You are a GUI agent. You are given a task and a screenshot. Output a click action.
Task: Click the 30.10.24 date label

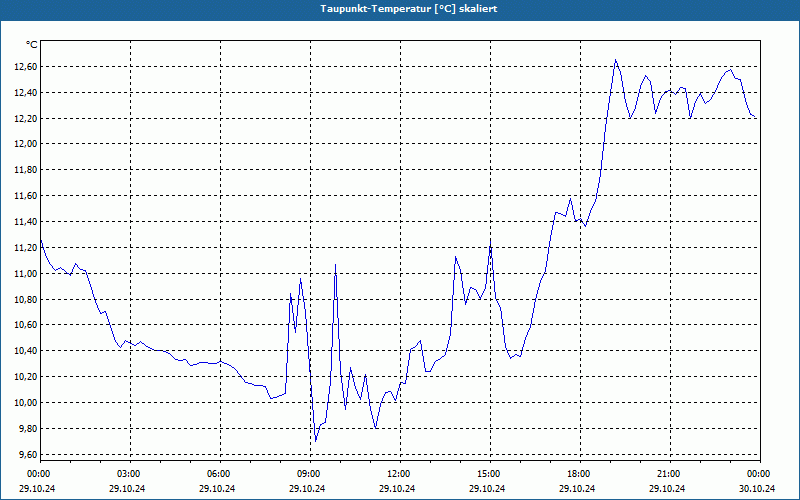coord(757,488)
